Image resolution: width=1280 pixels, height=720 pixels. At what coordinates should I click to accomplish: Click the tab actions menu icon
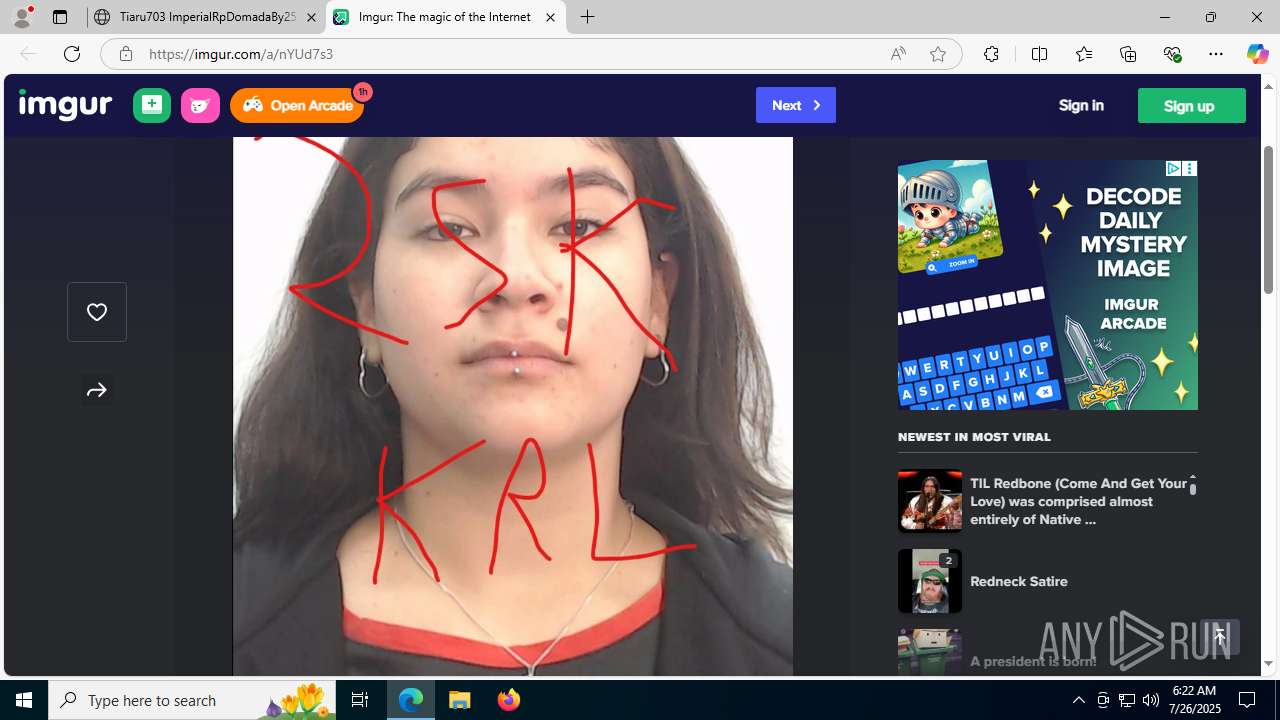pyautogui.click(x=60, y=17)
